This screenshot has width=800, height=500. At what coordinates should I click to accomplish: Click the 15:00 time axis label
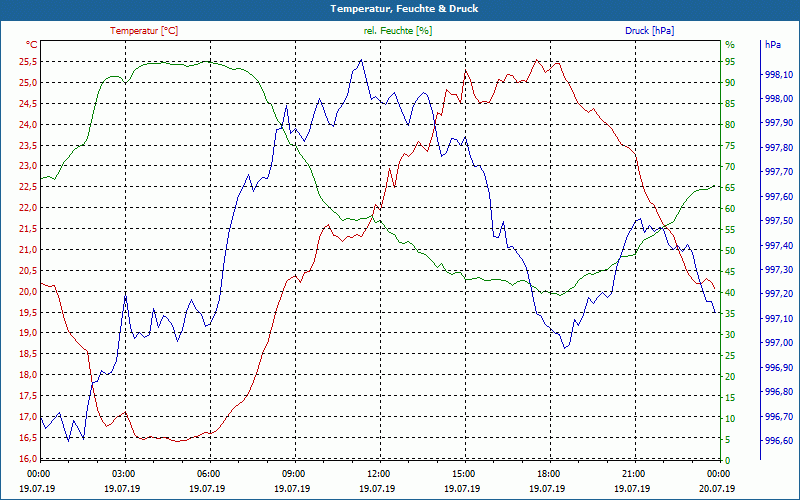point(463,473)
